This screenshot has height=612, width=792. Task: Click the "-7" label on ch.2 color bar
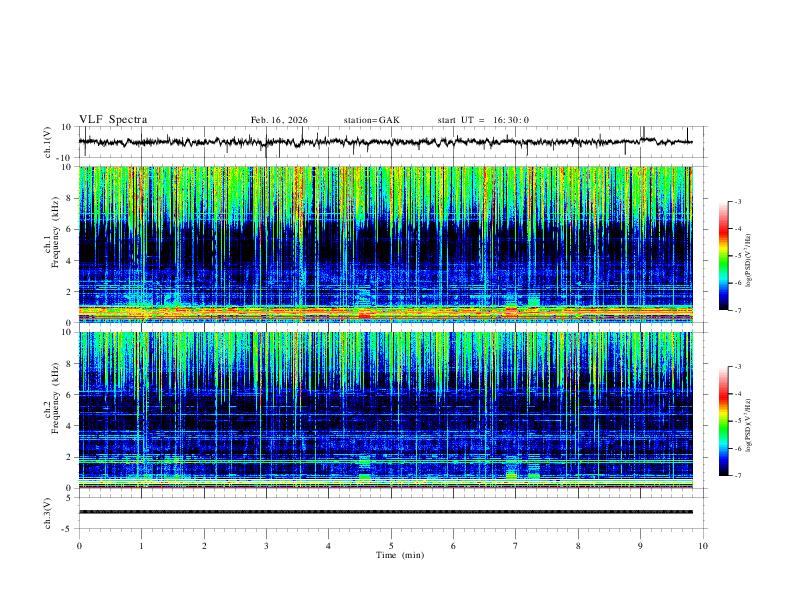pos(737,476)
